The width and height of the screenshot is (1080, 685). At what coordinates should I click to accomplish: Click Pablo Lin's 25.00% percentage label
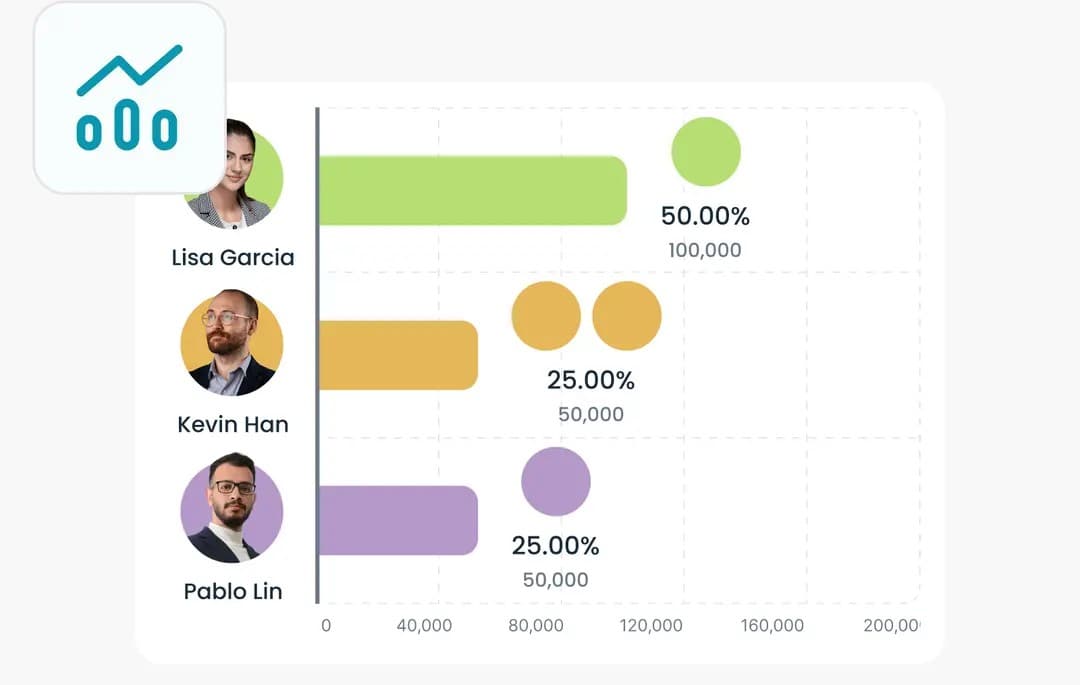(555, 546)
